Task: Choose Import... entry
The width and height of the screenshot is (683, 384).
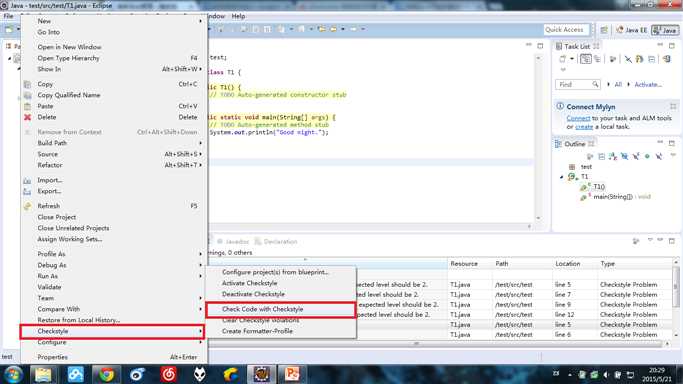Action: pyautogui.click(x=114, y=180)
